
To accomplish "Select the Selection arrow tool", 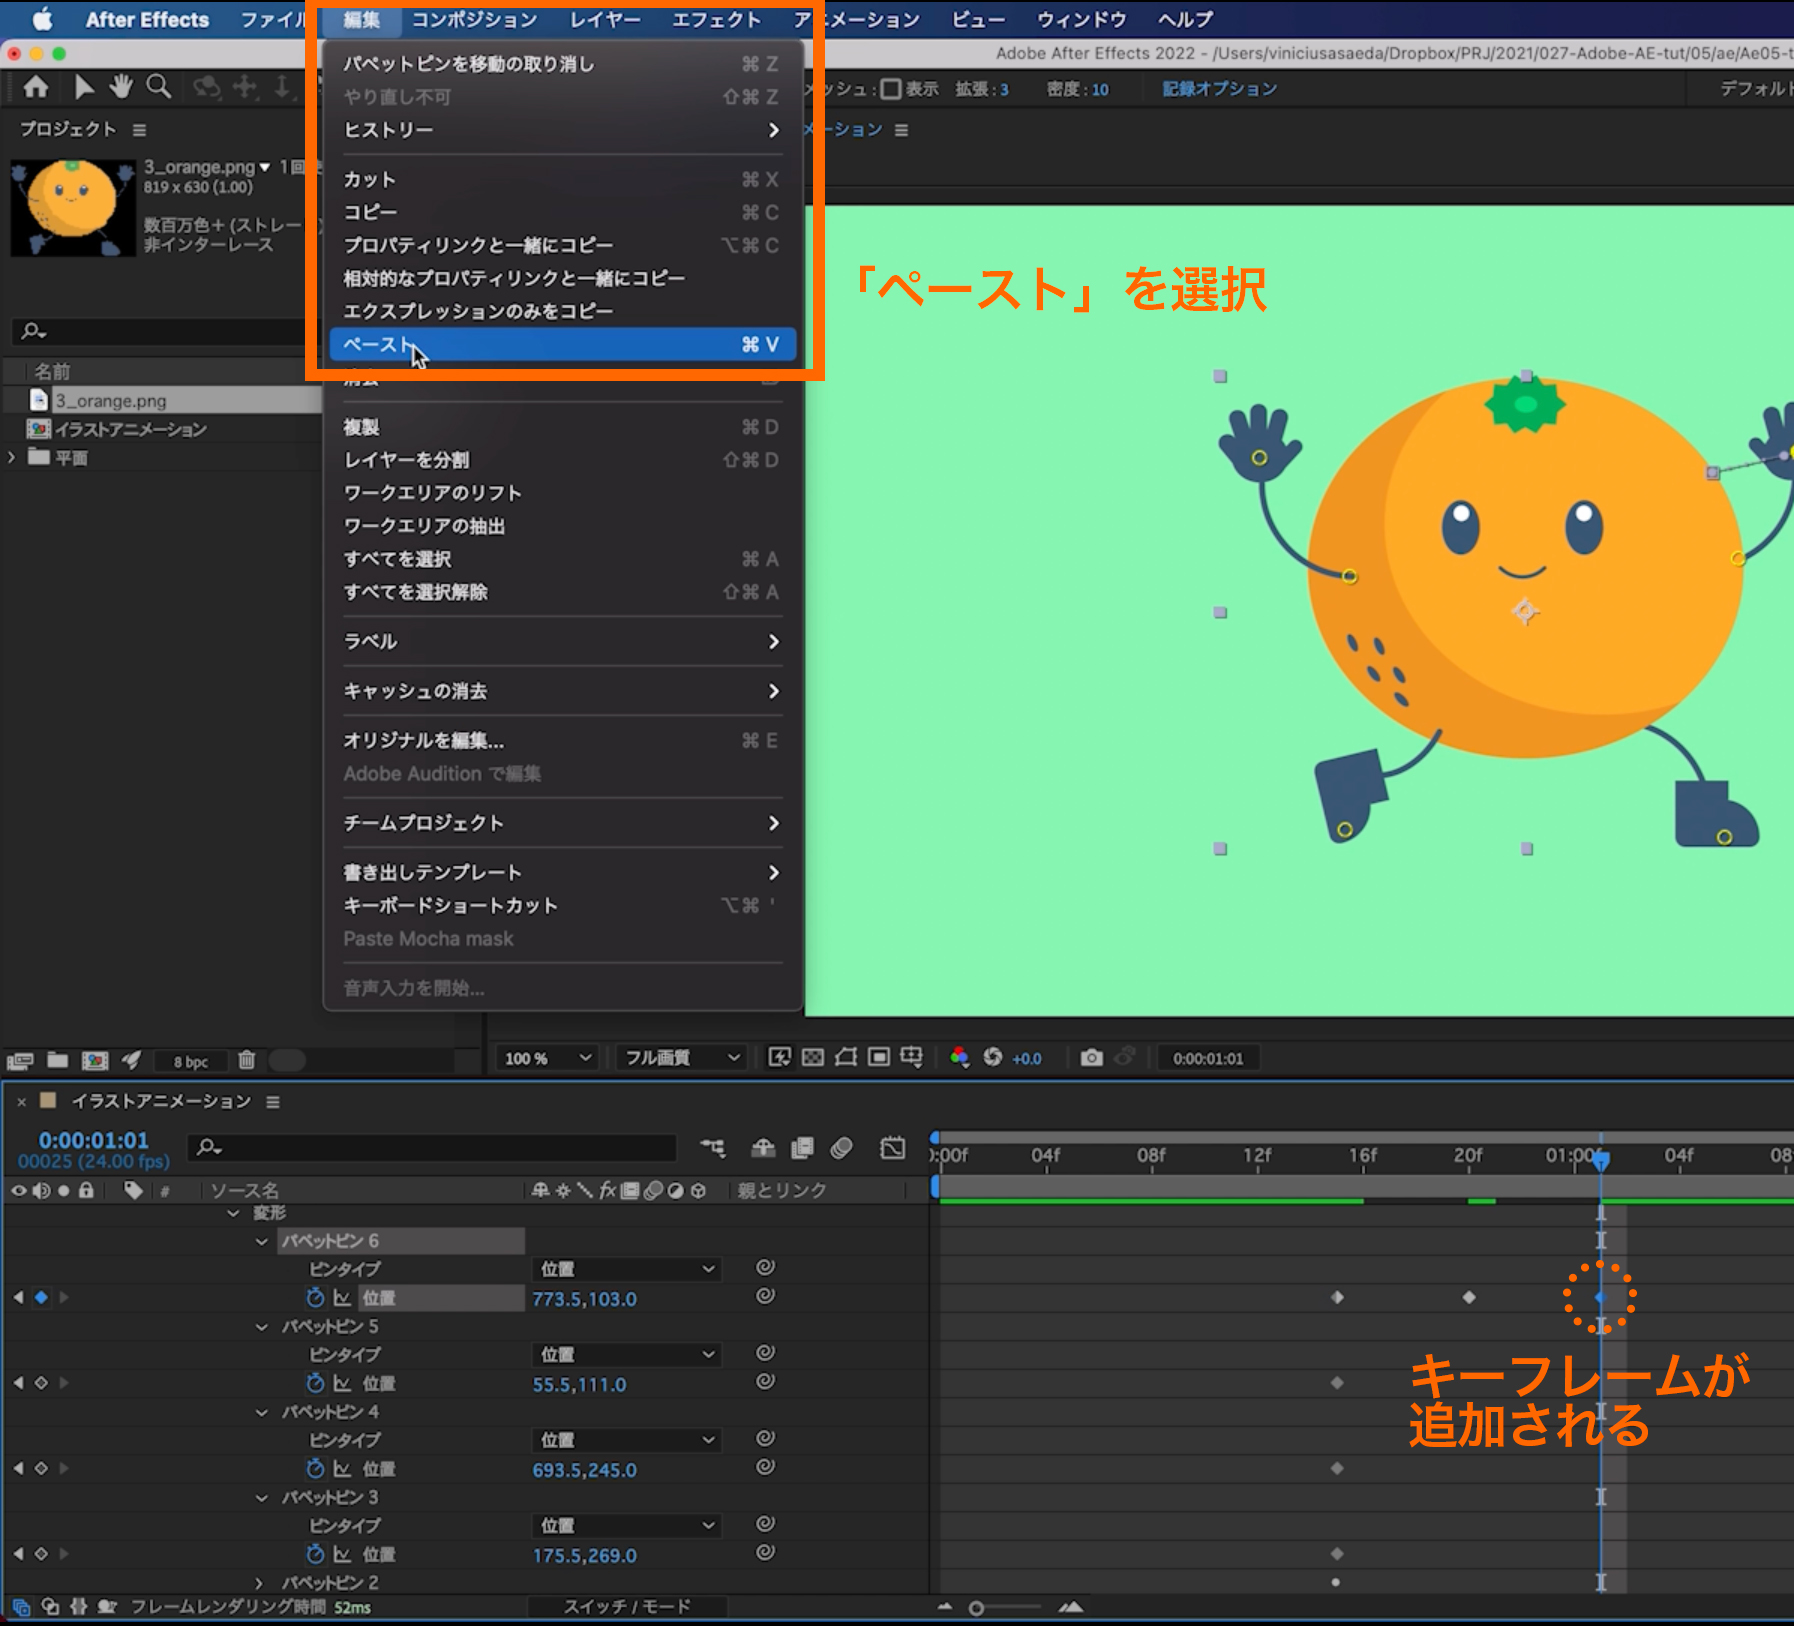I will pos(84,88).
